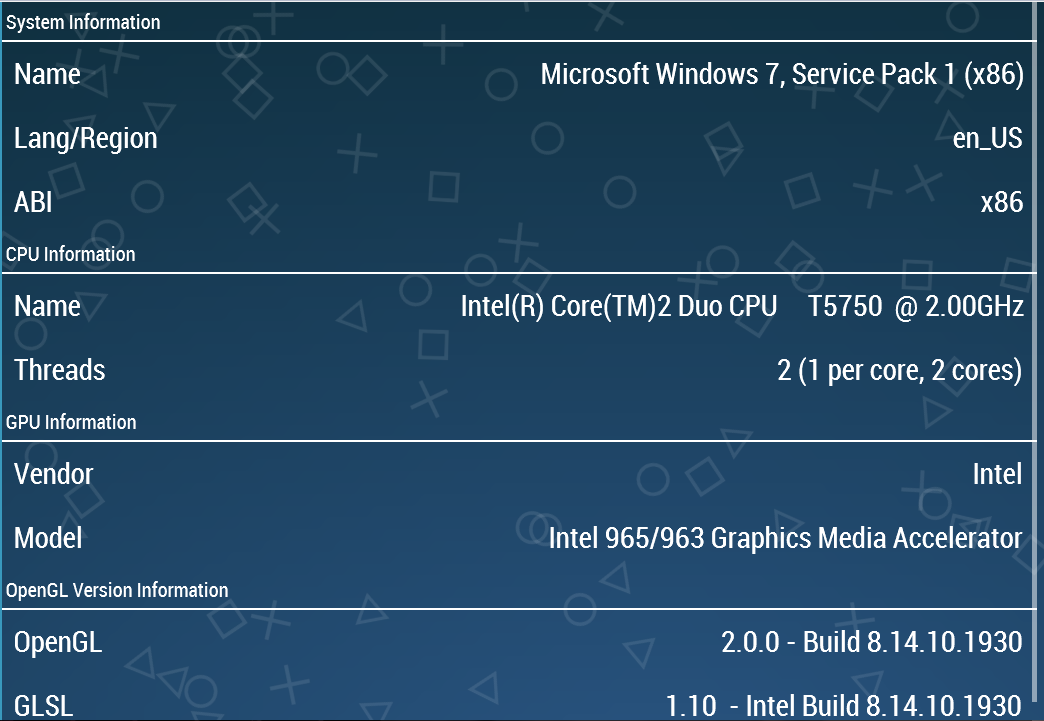The image size is (1044, 721).
Task: Click the Lang/Region row label
Action: (86, 139)
